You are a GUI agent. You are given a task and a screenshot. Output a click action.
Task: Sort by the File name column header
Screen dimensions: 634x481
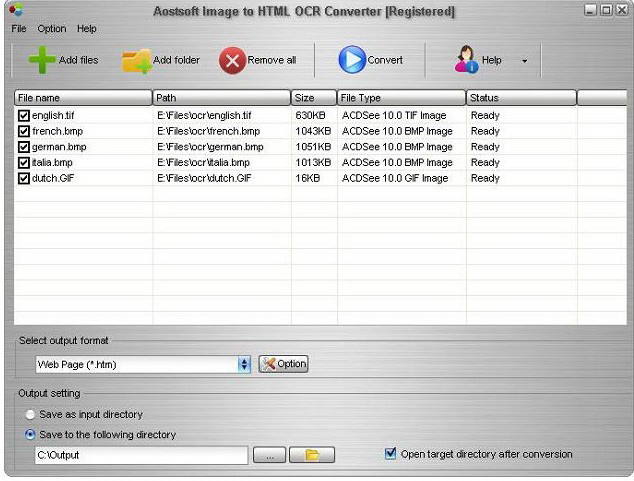83,98
